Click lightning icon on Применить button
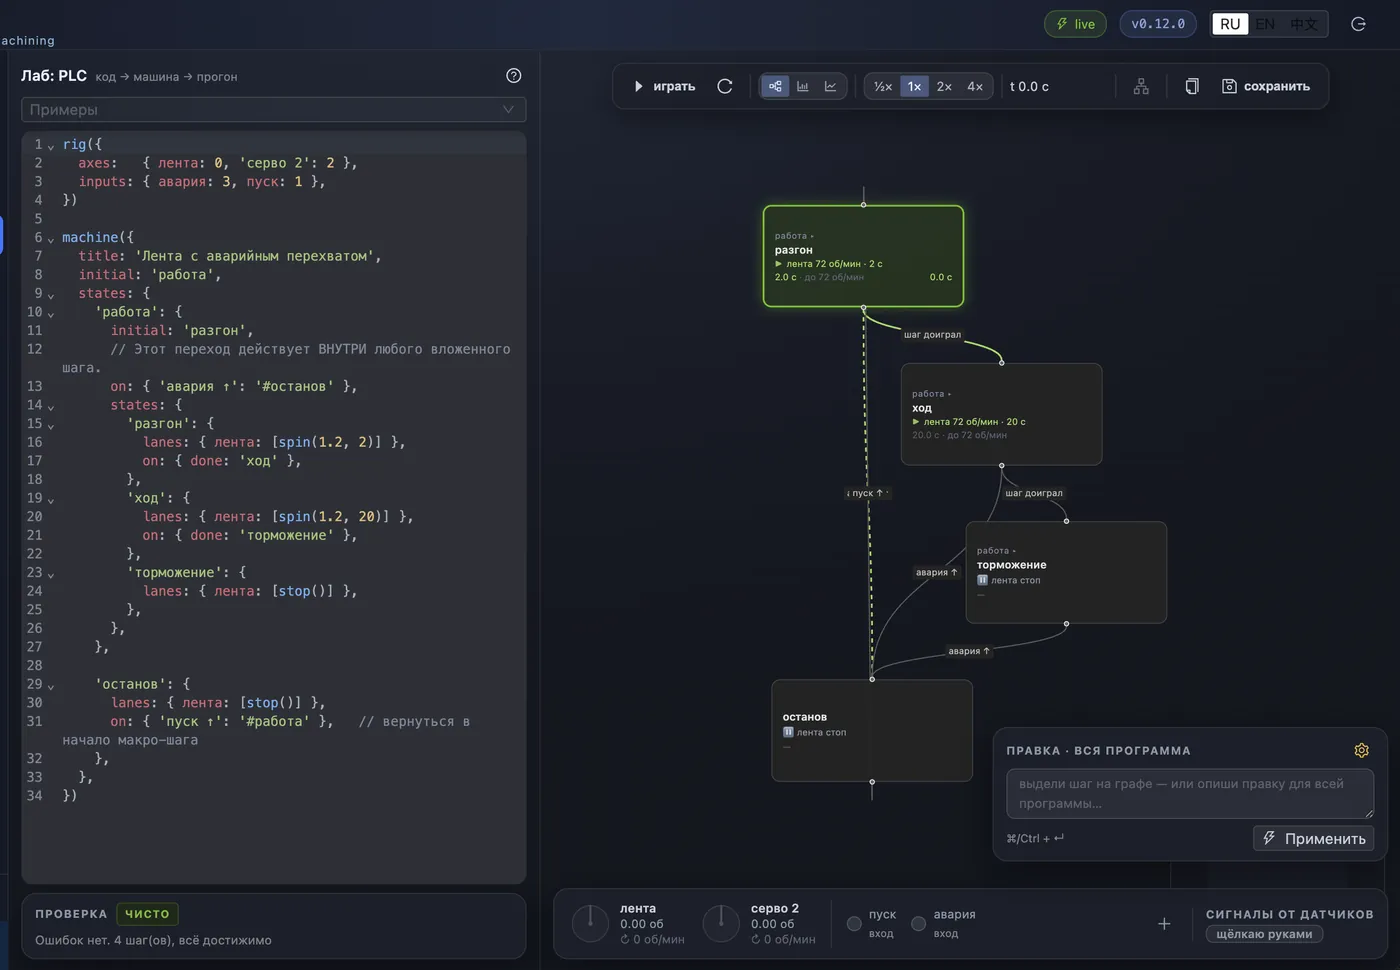 [x=1269, y=838]
